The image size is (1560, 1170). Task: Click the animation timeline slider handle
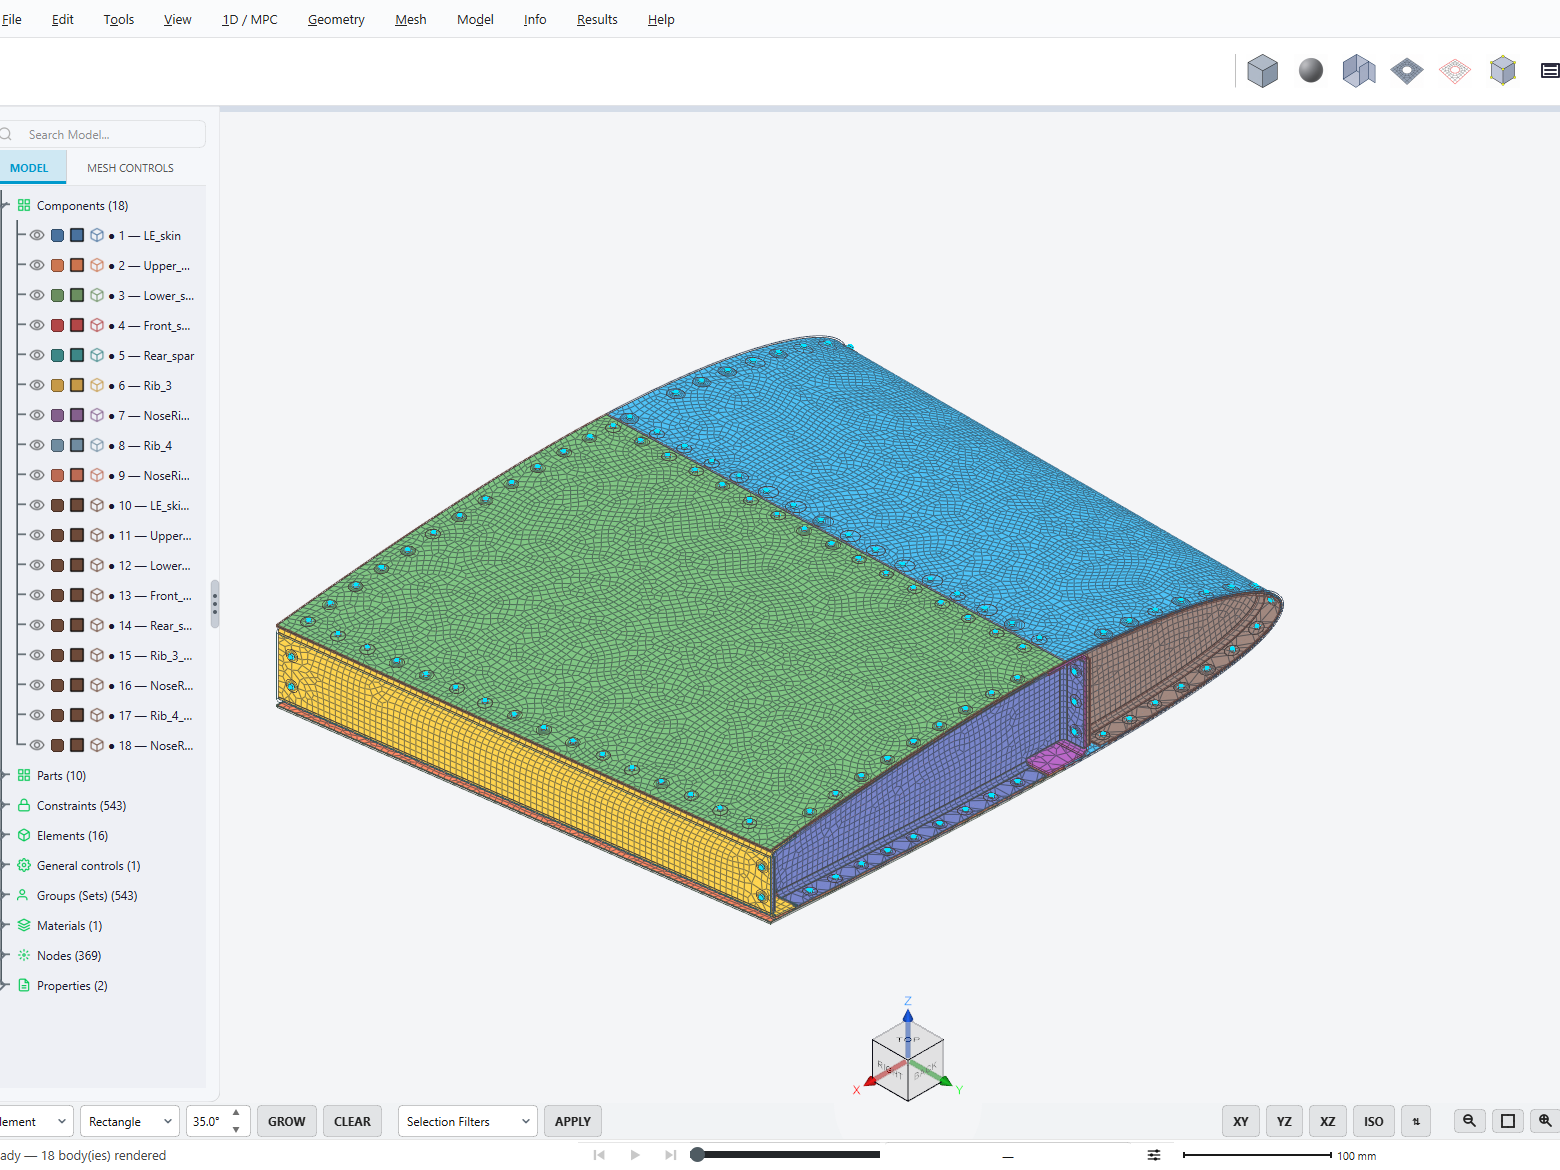point(698,1155)
